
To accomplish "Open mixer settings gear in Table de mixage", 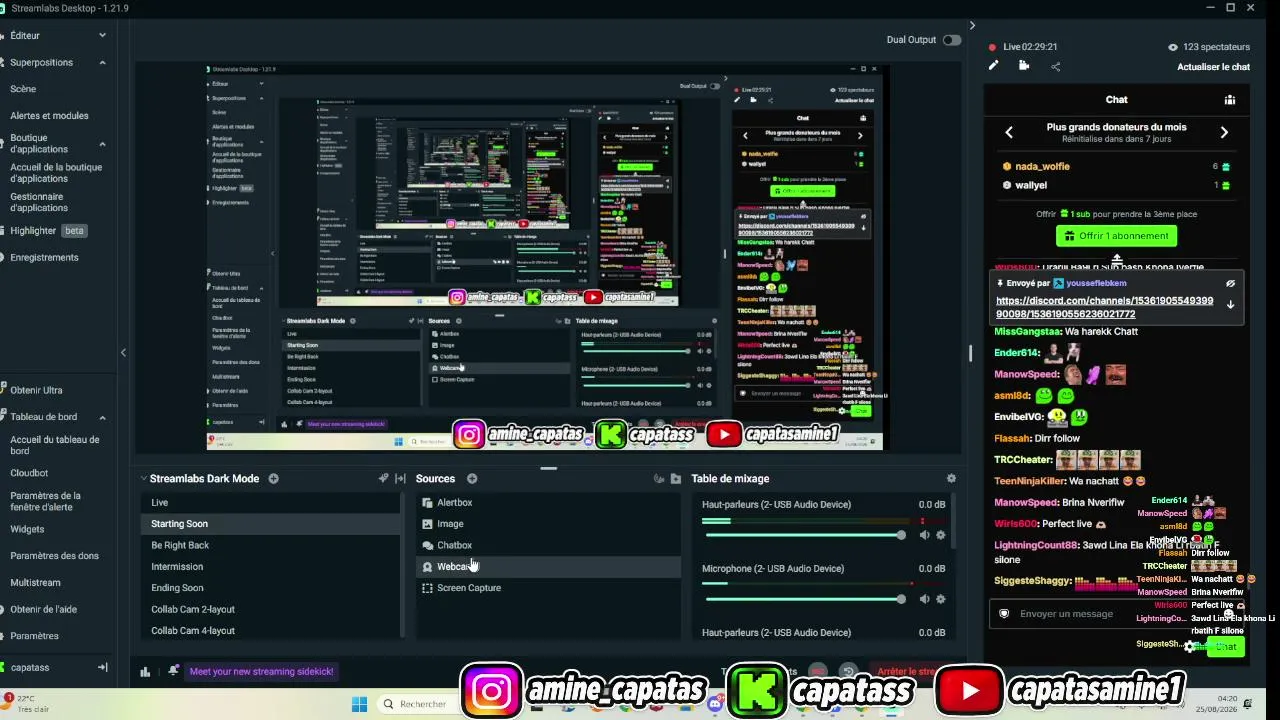I will tap(951, 479).
